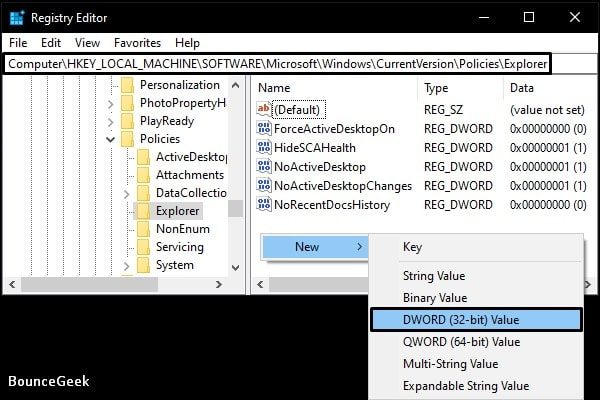
Task: Select QWORD (64-bit) Value option
Action: 476,342
